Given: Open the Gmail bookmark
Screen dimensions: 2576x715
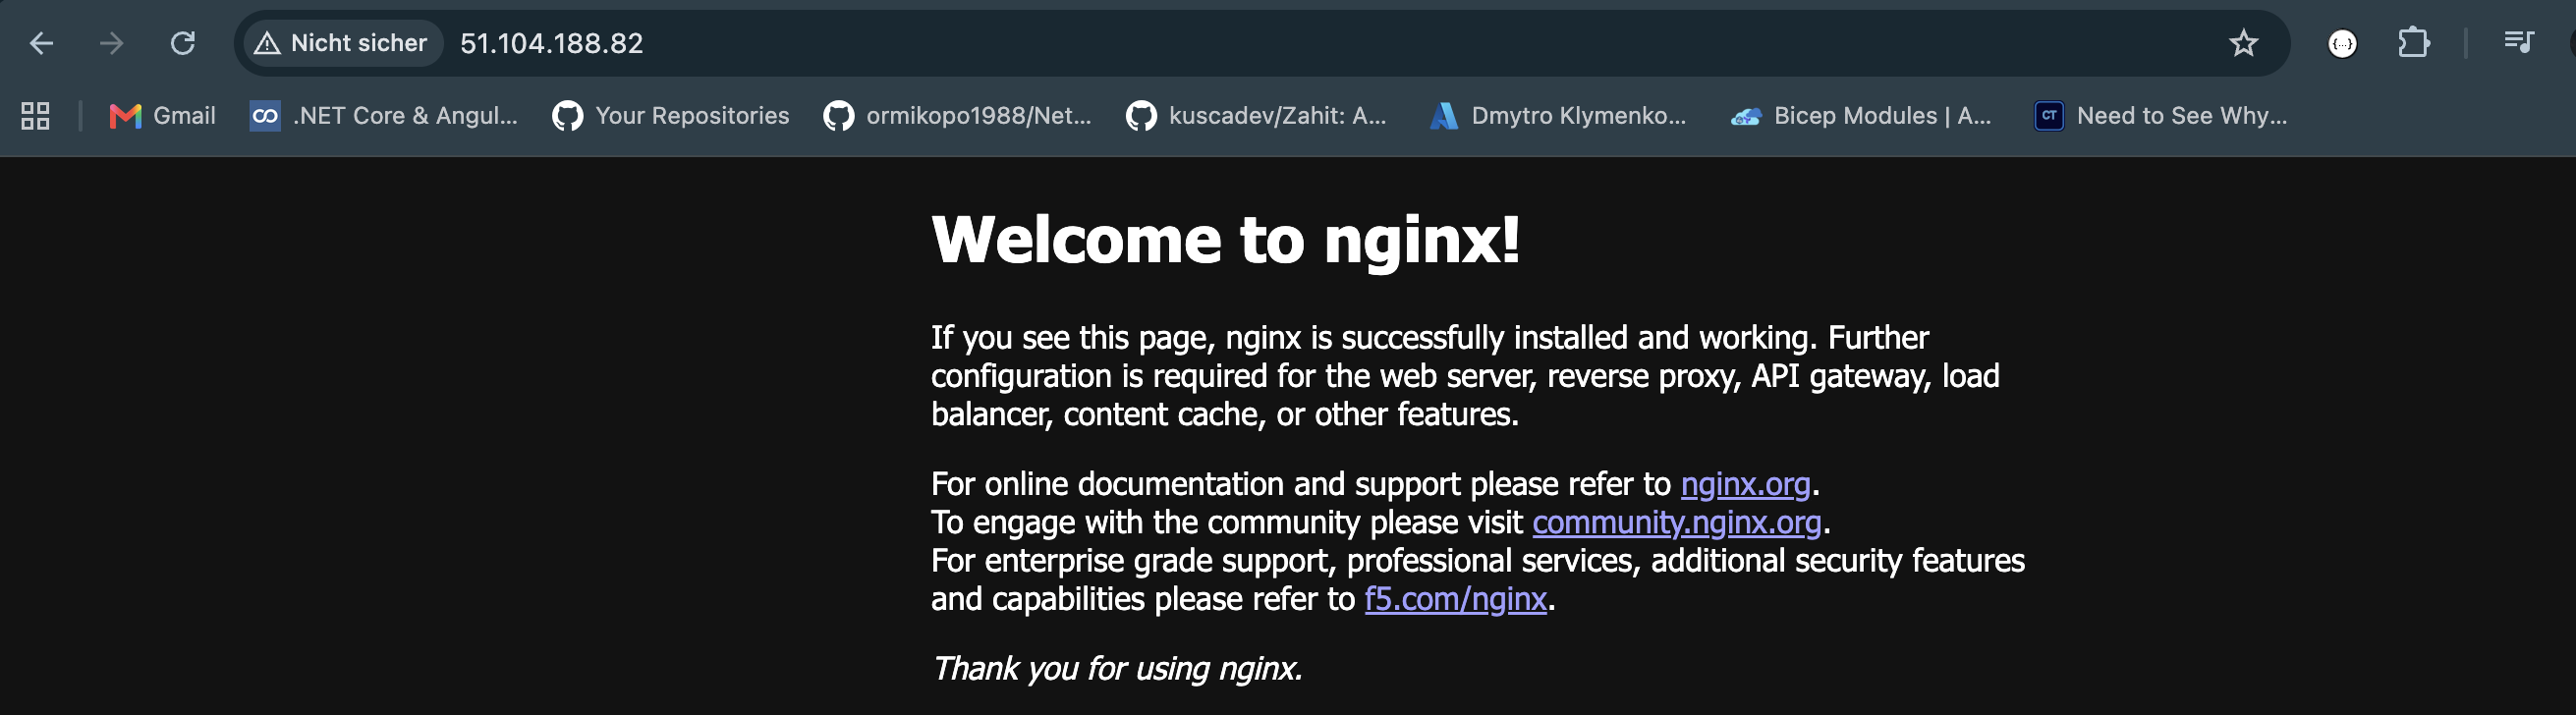Looking at the screenshot, I should point(163,116).
